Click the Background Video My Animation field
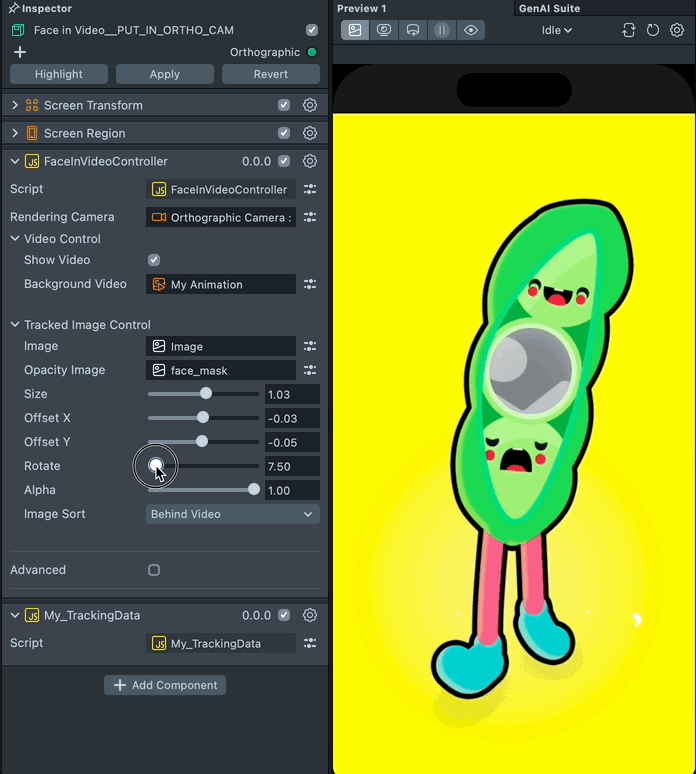Image resolution: width=696 pixels, height=774 pixels. tap(221, 284)
